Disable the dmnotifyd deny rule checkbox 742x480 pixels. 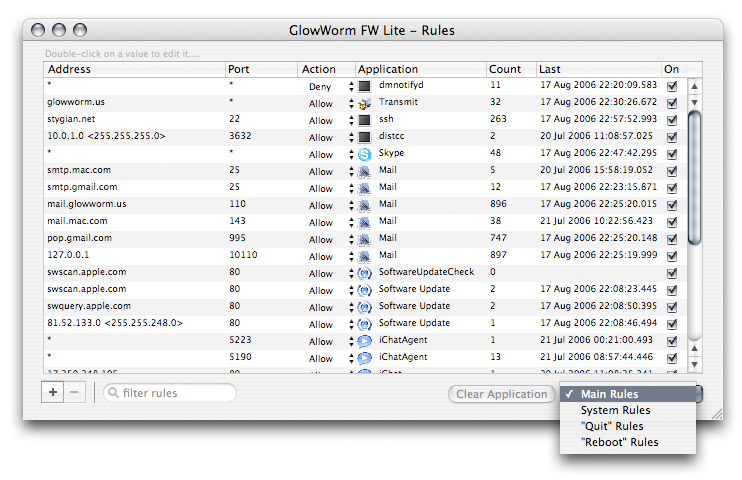point(671,86)
